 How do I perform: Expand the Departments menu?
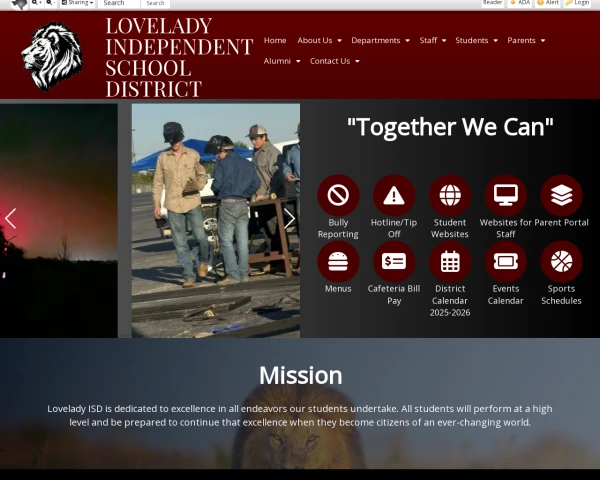[x=380, y=40]
